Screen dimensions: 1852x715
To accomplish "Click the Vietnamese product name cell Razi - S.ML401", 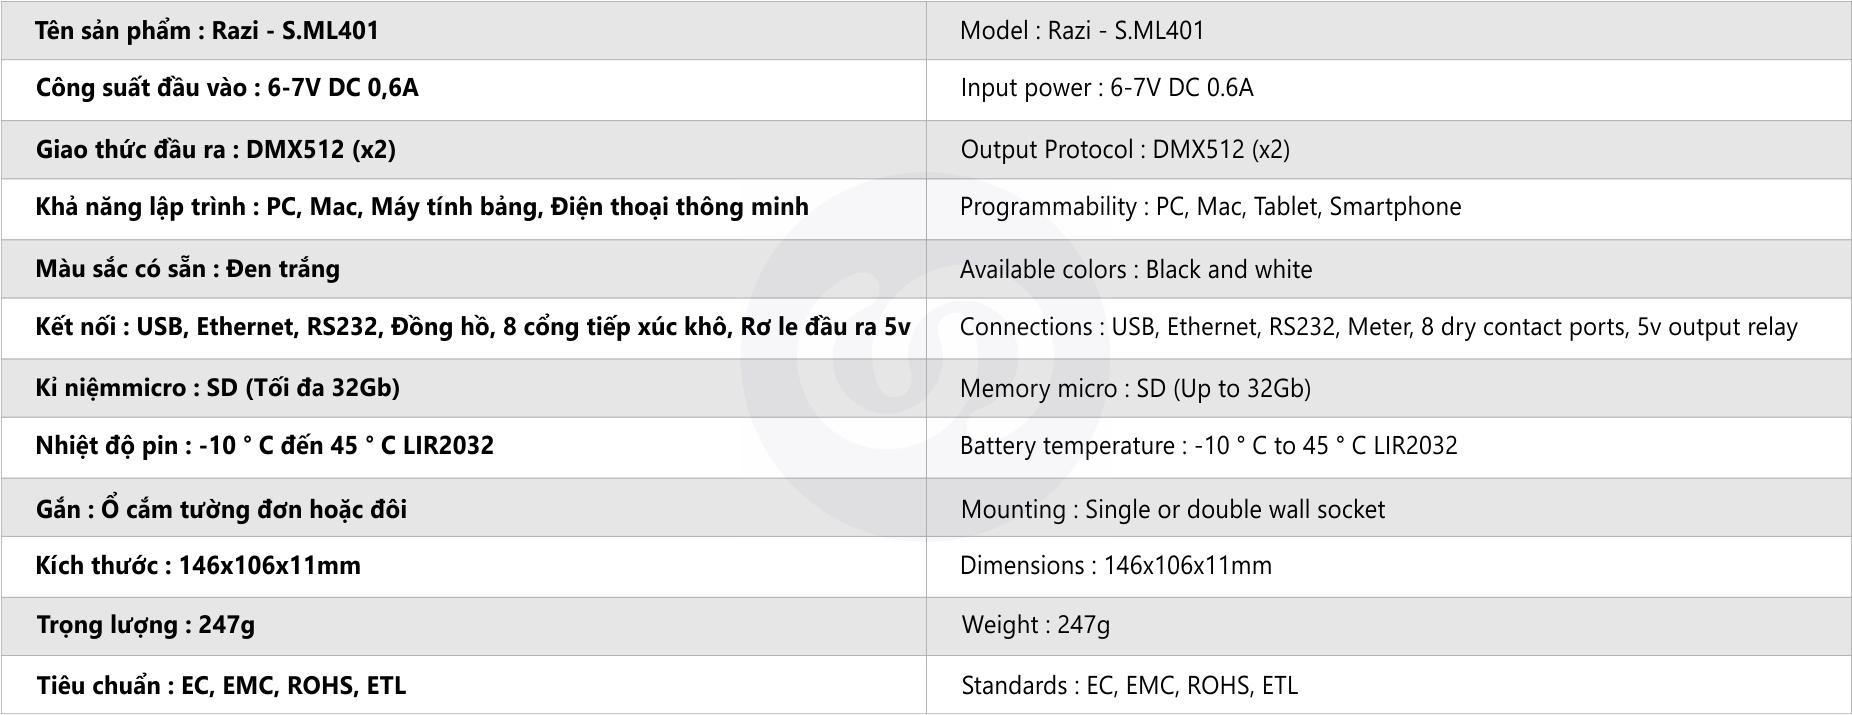I will coord(207,30).
